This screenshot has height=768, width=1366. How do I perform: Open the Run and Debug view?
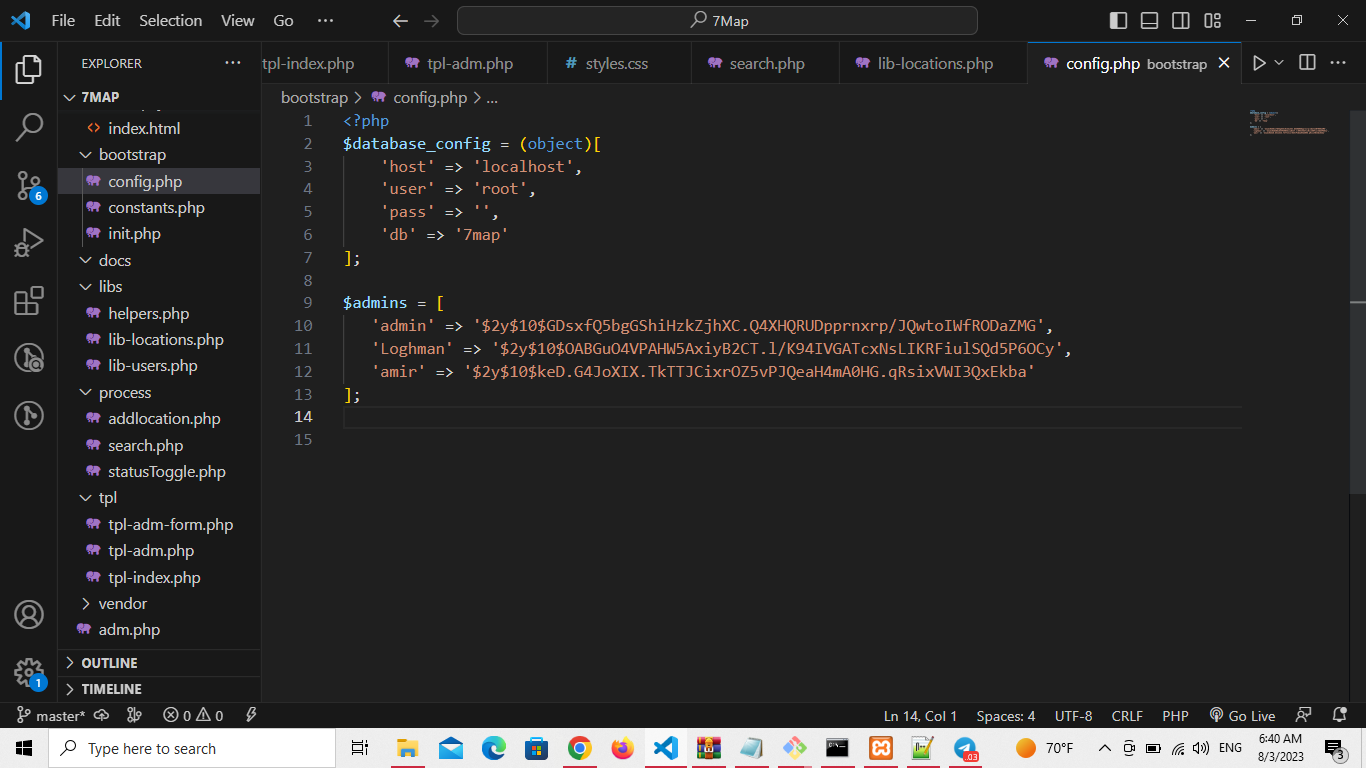29,243
